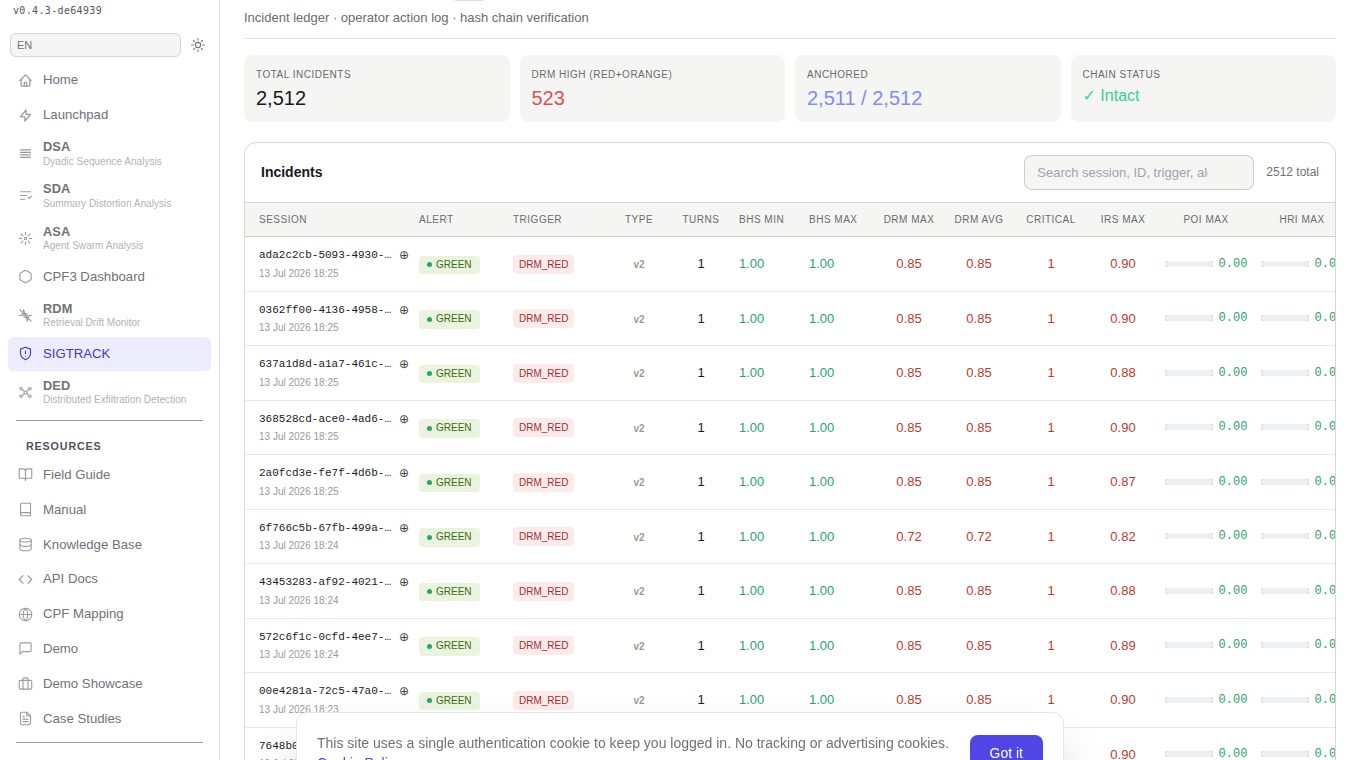Click the CRITICAL column header
The height and width of the screenshot is (760, 1360).
[x=1051, y=219]
